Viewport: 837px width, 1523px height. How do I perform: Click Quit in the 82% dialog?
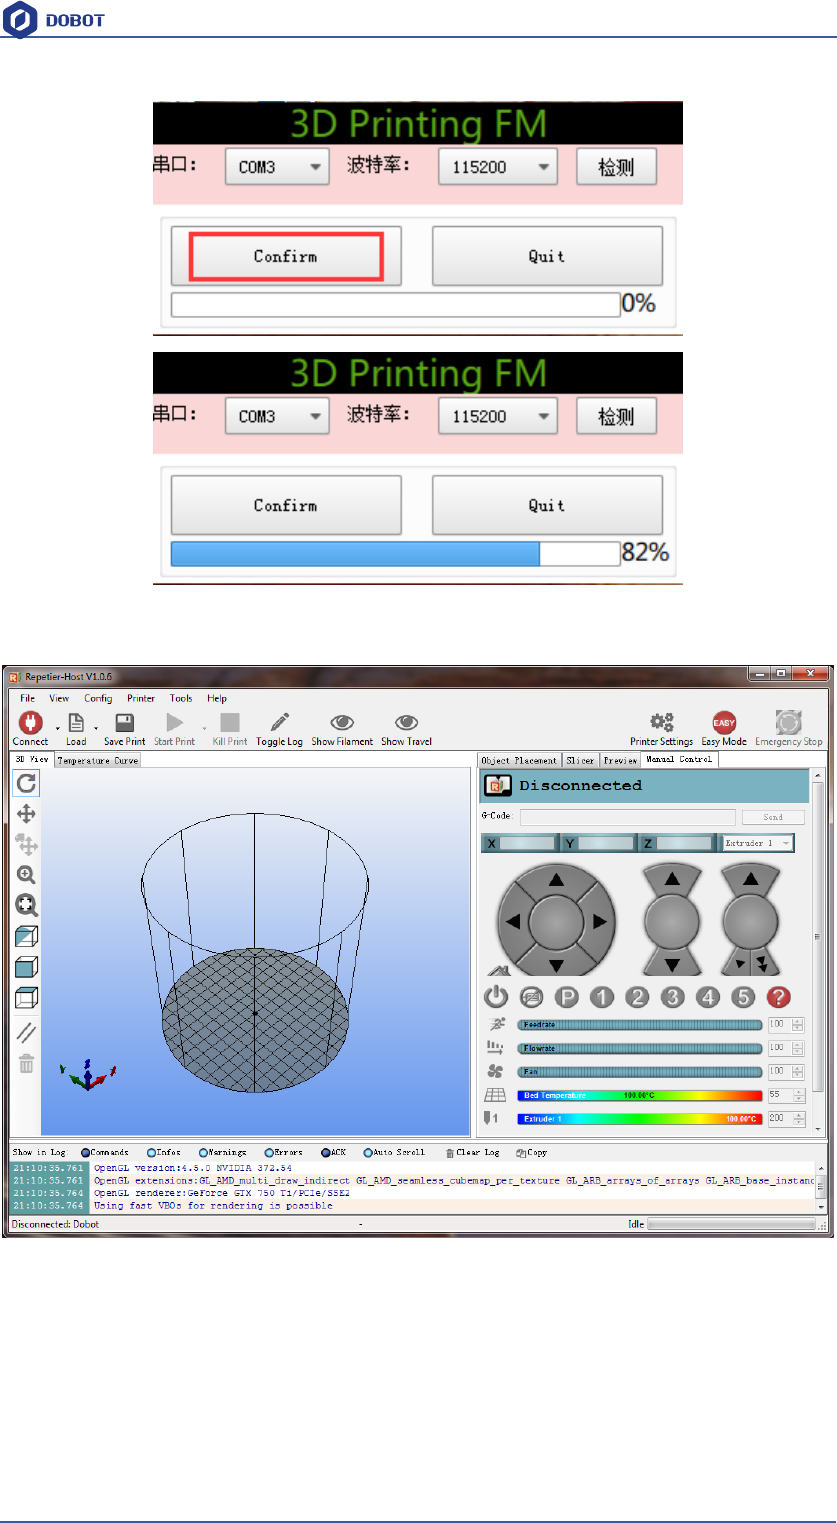[x=547, y=505]
